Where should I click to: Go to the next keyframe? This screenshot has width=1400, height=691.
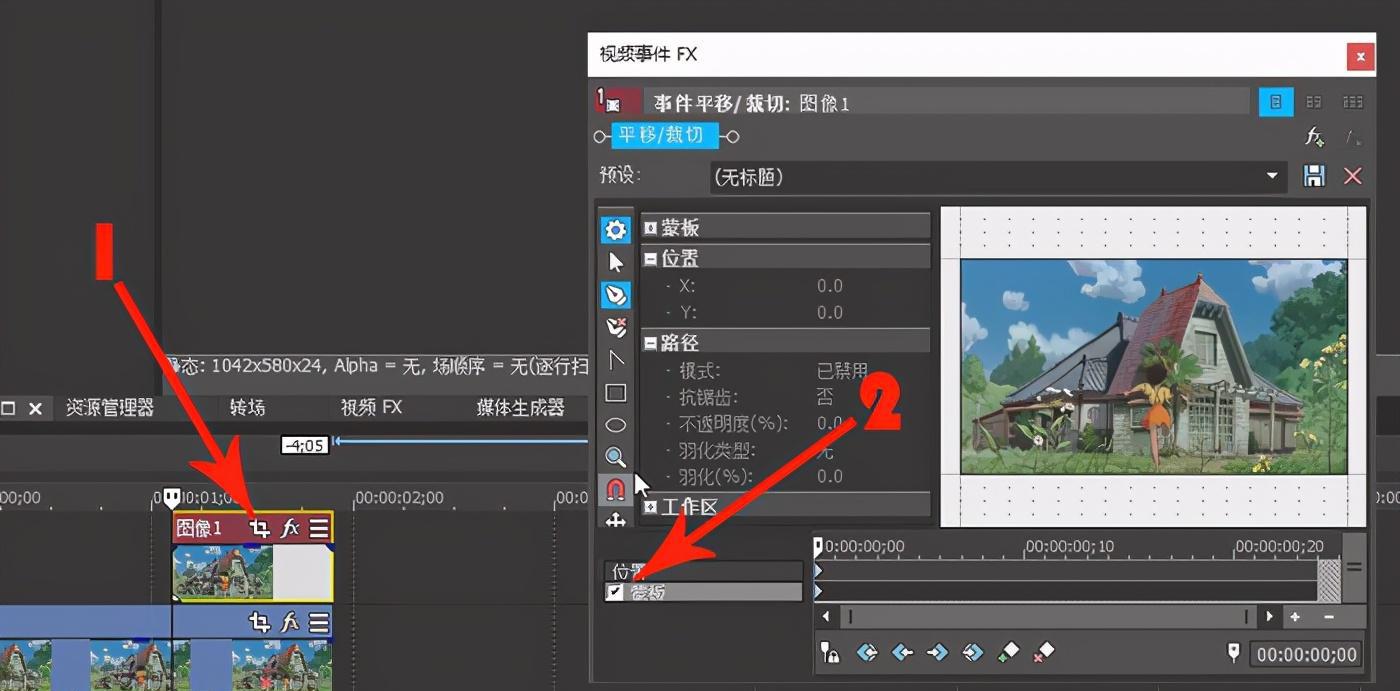pos(937,653)
